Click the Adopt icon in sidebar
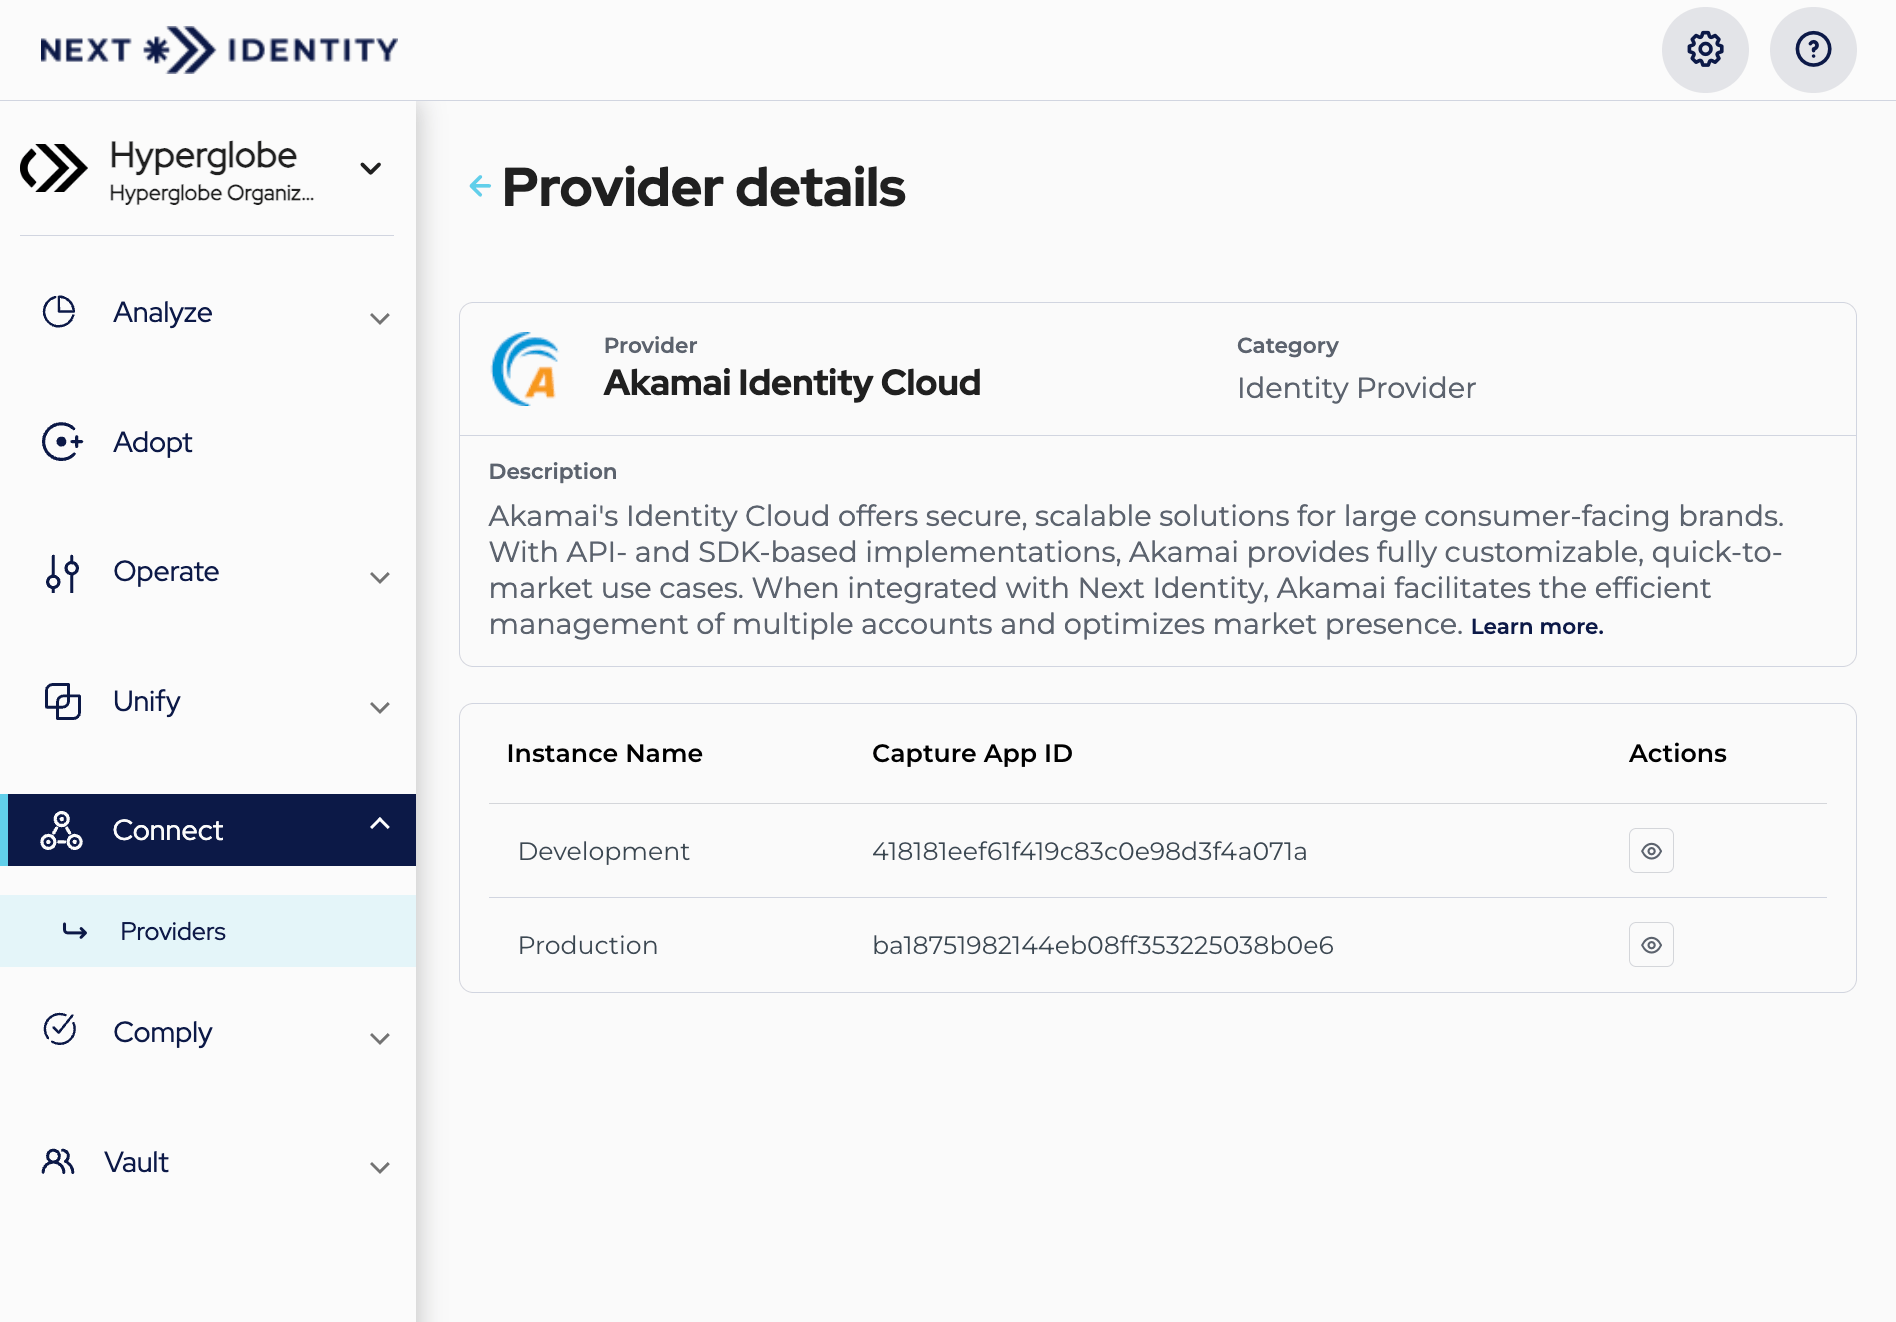The image size is (1896, 1322). (62, 441)
